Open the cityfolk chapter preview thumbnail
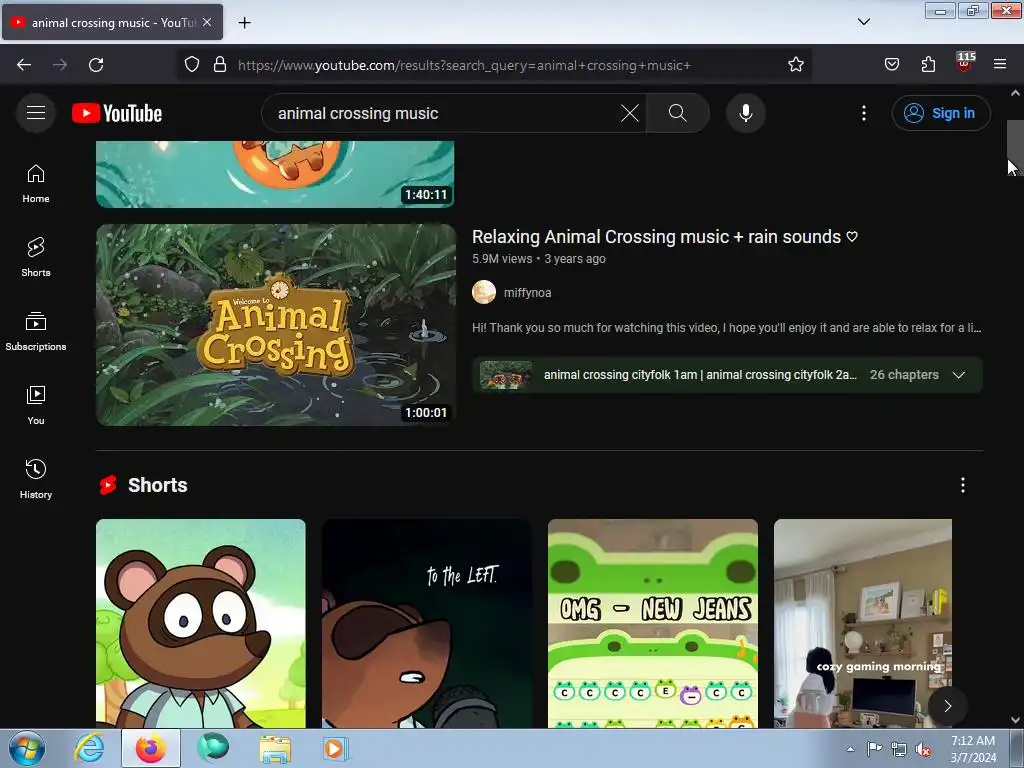Screen dimensions: 1024x768 pyautogui.click(x=505, y=375)
